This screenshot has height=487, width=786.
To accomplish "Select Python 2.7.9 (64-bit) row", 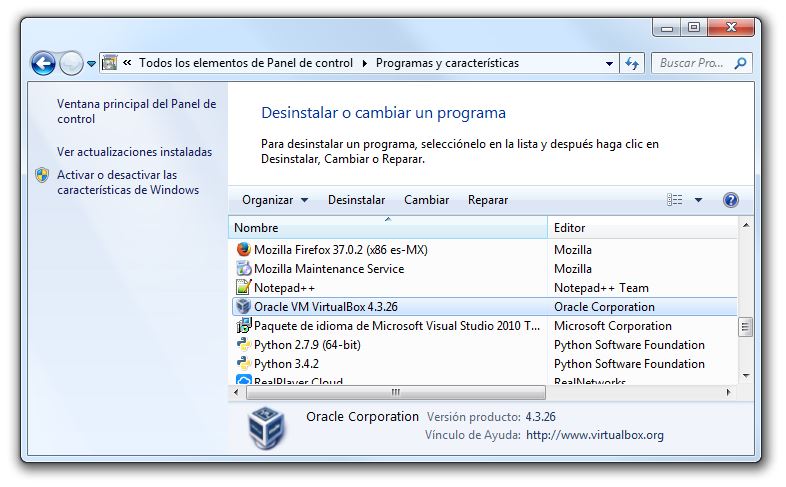I will coord(485,345).
